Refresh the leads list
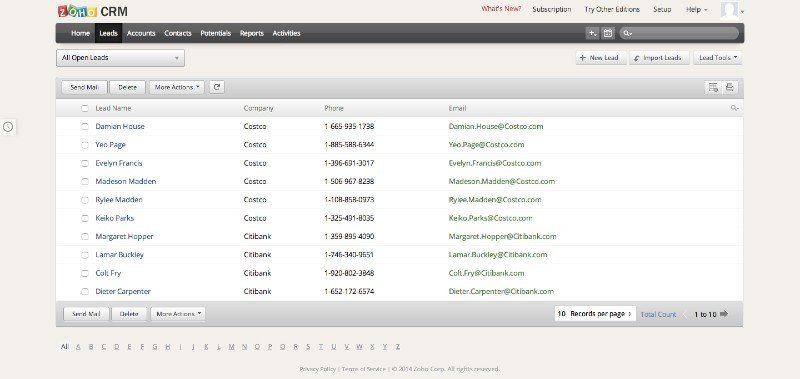The height and width of the screenshot is (379, 800). tap(217, 87)
